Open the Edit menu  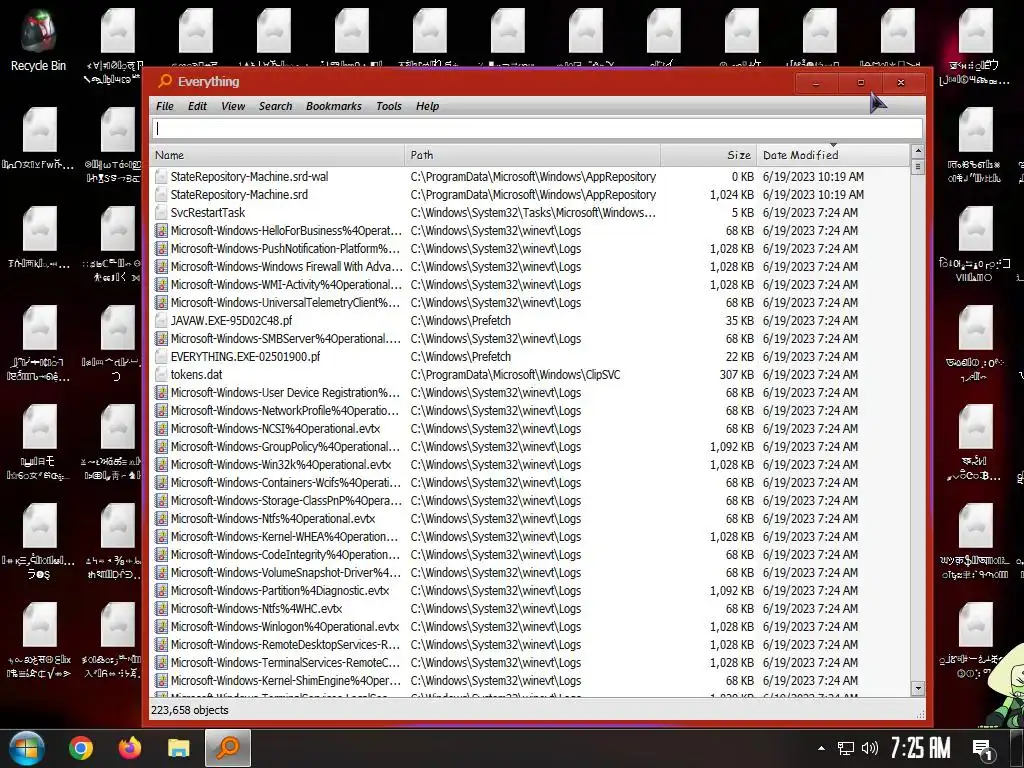(x=197, y=106)
